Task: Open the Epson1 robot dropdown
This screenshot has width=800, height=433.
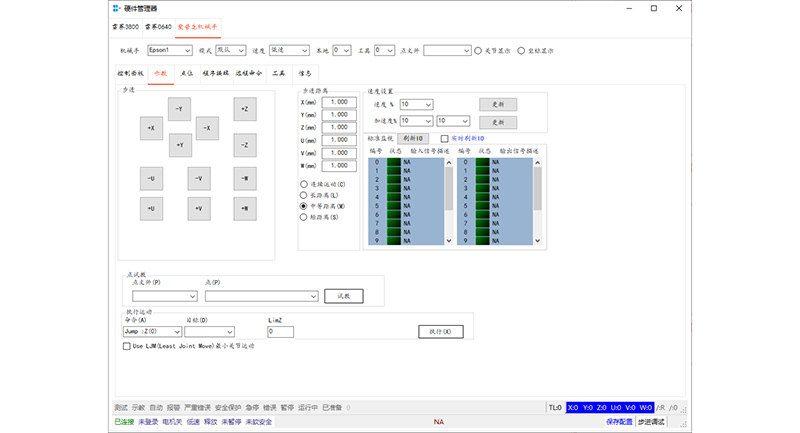Action: click(170, 50)
